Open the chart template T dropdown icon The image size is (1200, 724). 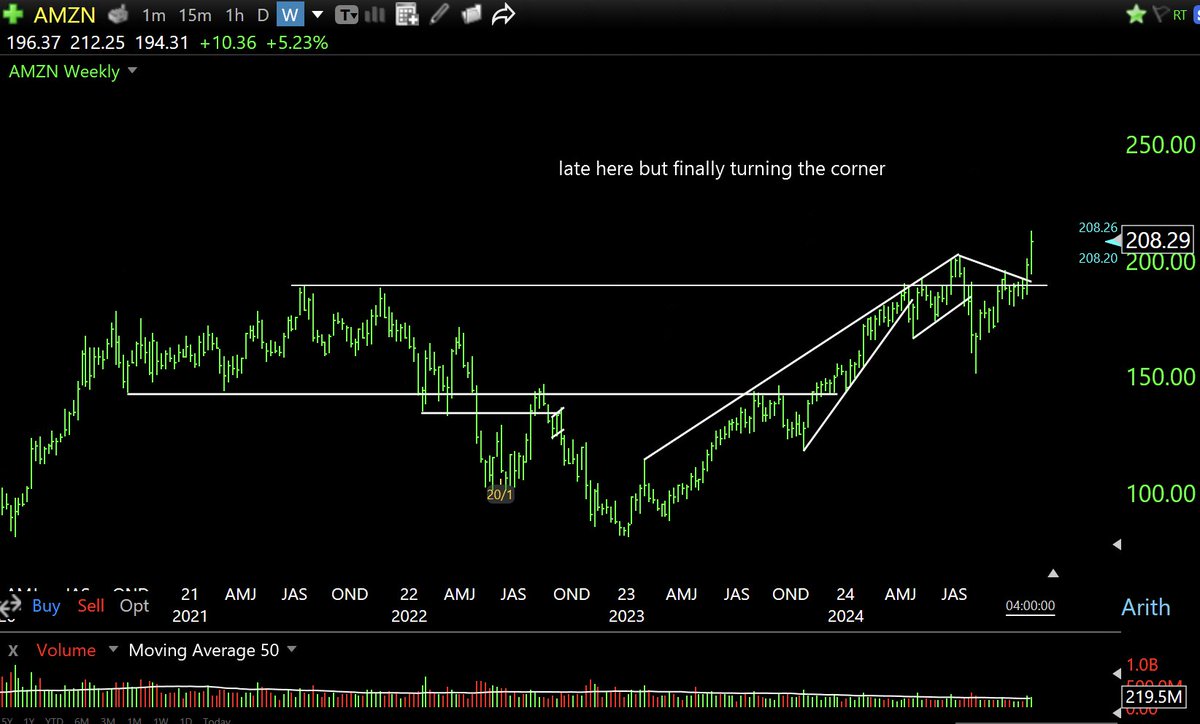tap(347, 15)
